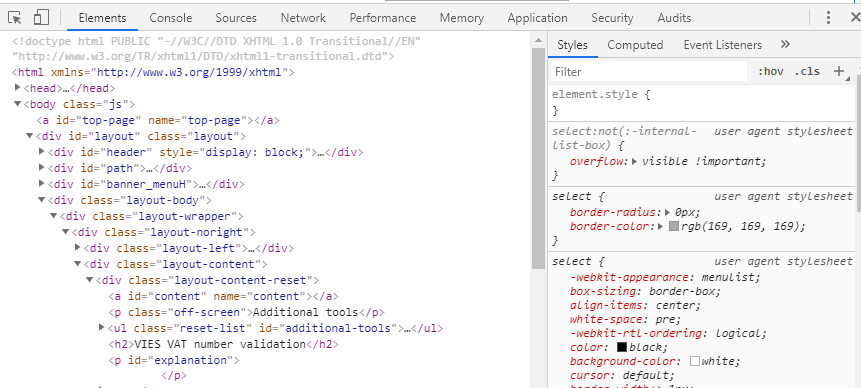Collapse the layout-wrapper div node

click(54, 216)
